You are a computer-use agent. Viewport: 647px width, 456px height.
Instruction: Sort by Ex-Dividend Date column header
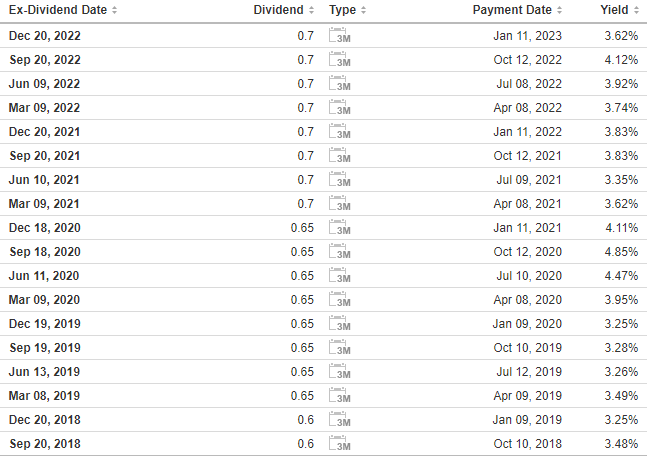pos(63,10)
